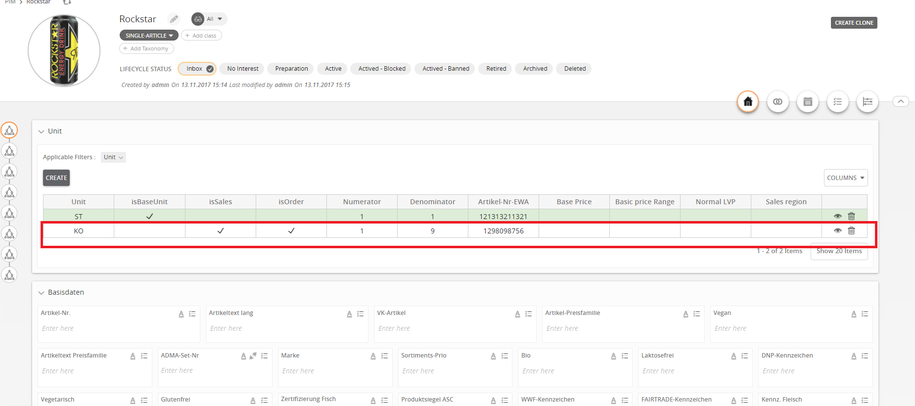Toggle isBaseUnit check in ST row
The height and width of the screenshot is (406, 915).
tap(149, 216)
